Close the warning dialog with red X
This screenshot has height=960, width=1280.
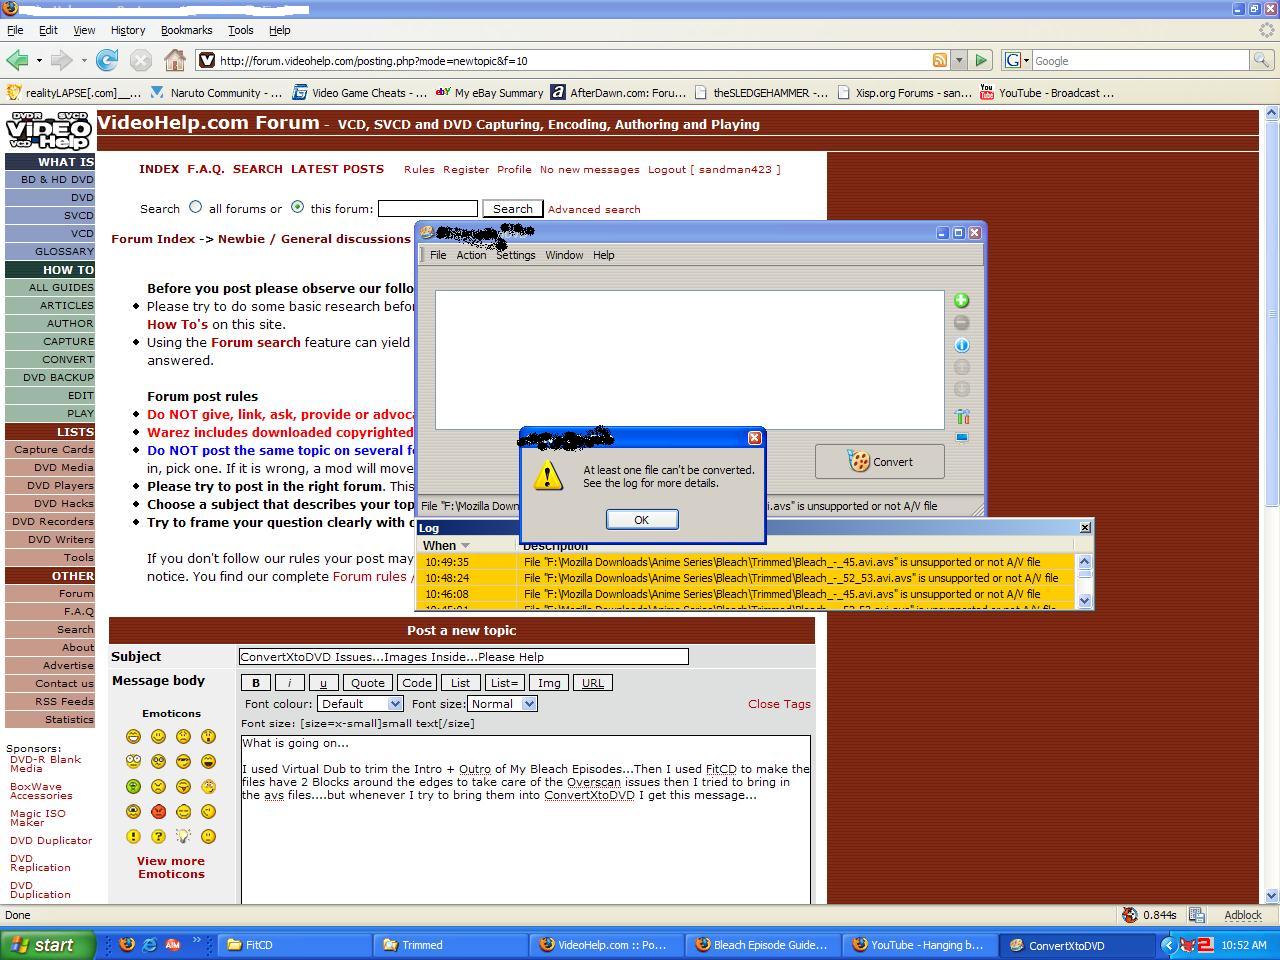tap(755, 438)
